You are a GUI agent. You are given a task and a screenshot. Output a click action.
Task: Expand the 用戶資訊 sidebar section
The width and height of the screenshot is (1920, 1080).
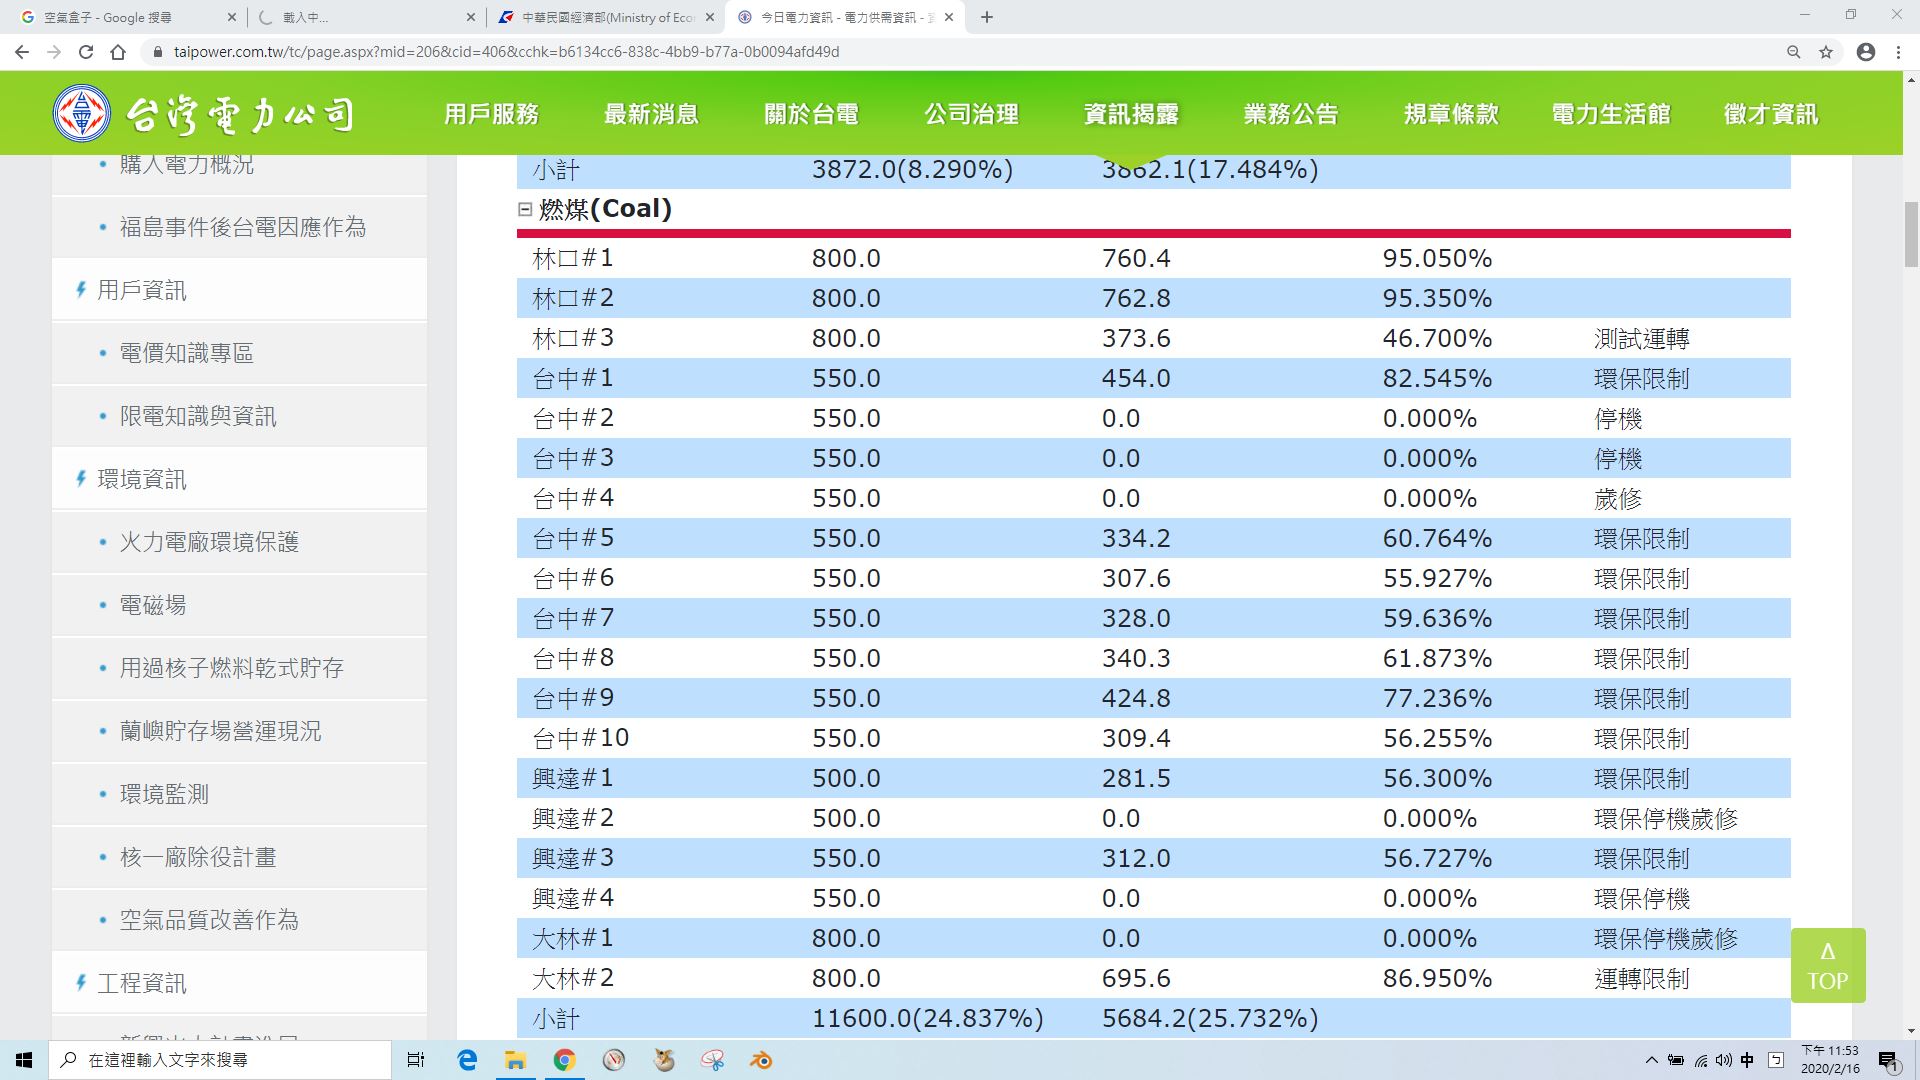coord(141,291)
